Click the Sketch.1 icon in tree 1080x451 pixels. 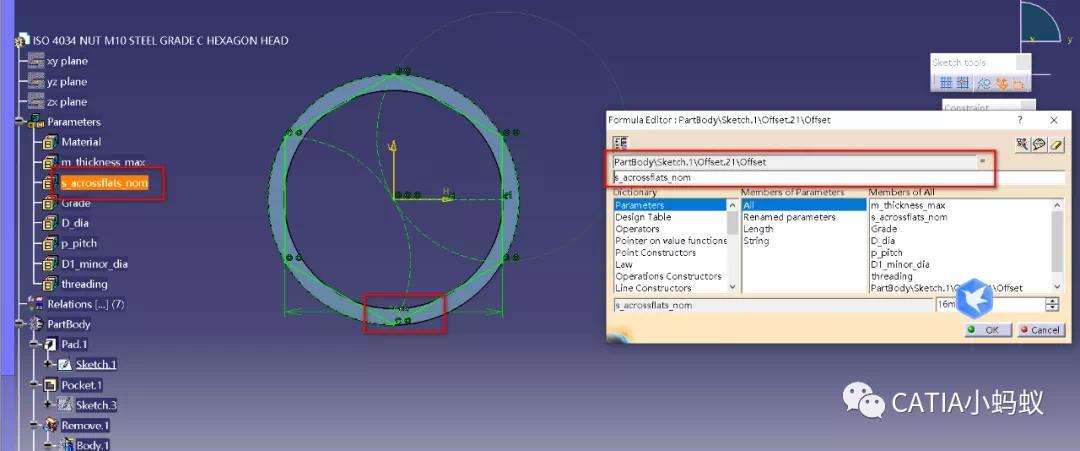[x=65, y=364]
